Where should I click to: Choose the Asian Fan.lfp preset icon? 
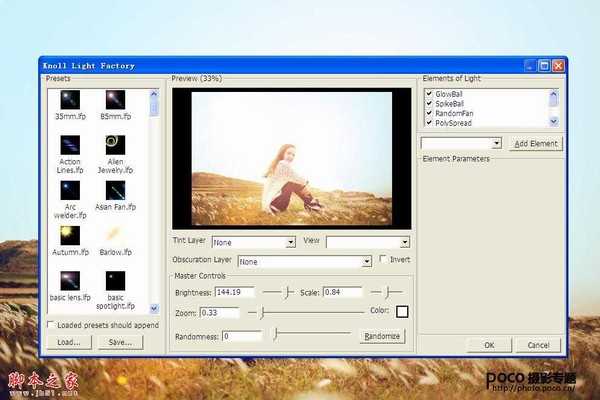click(115, 191)
